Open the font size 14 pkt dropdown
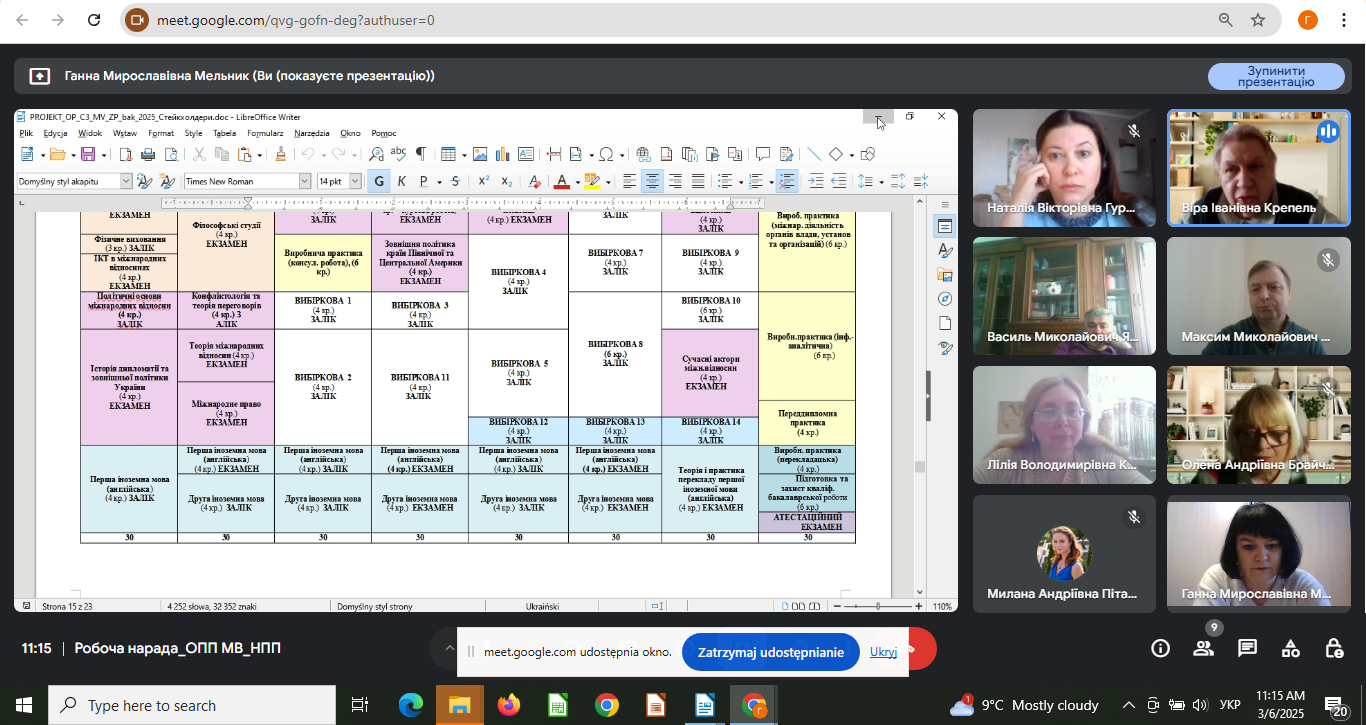 [354, 181]
